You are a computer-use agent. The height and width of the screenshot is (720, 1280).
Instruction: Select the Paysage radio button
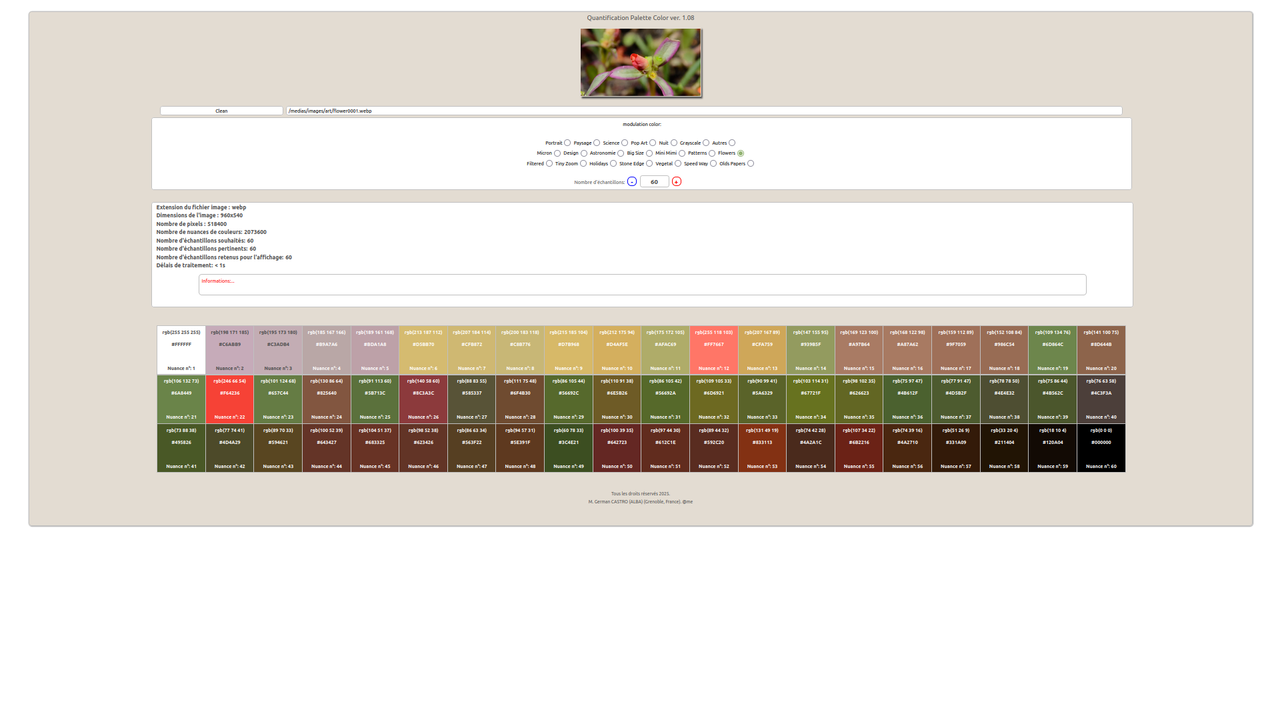[x=597, y=143]
